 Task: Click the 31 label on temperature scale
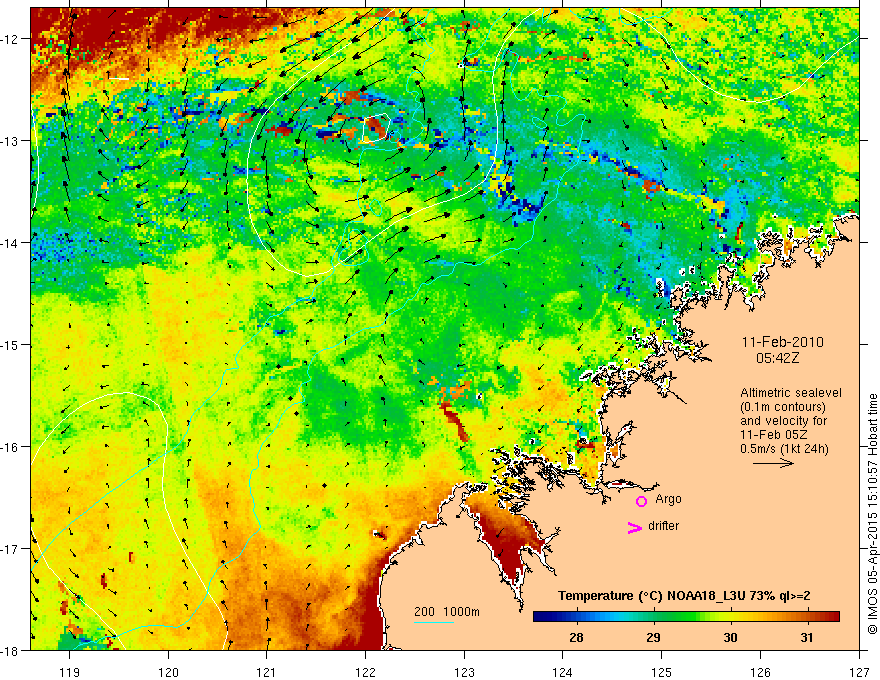coord(806,637)
